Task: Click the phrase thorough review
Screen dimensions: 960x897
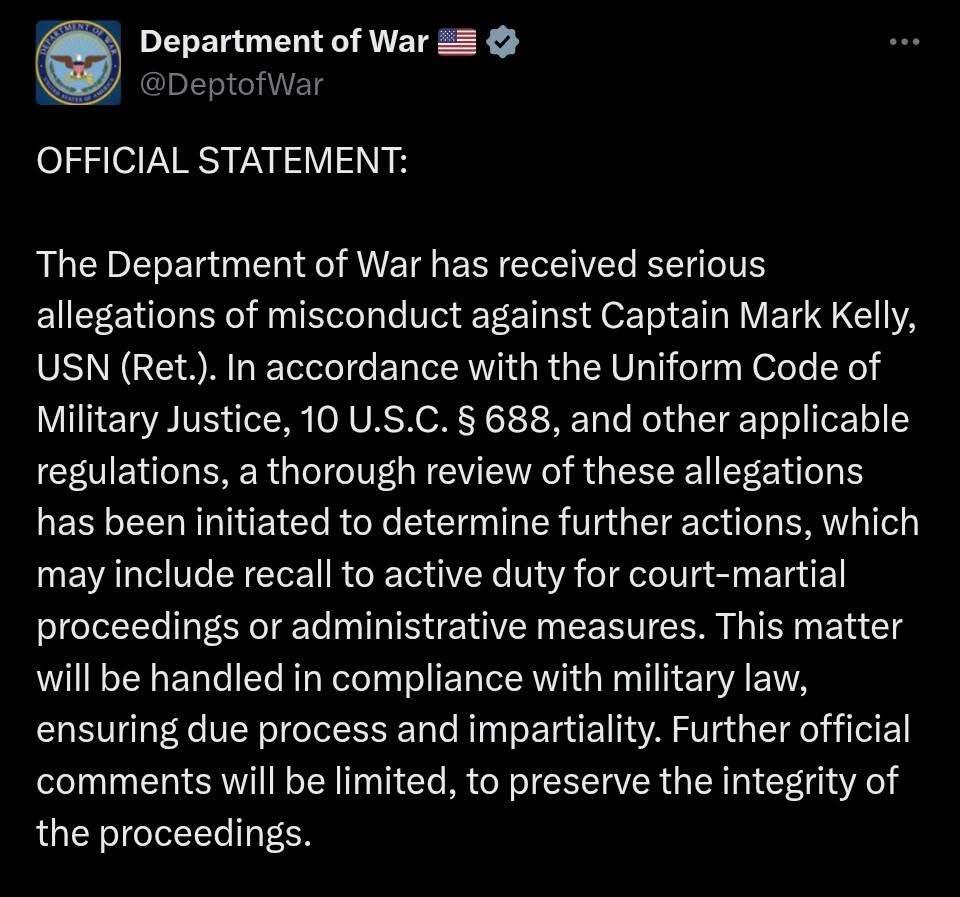Action: (349, 471)
